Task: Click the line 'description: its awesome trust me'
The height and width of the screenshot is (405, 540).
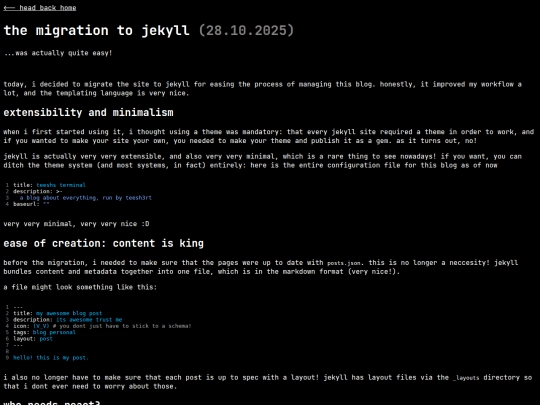Action: click(68, 320)
